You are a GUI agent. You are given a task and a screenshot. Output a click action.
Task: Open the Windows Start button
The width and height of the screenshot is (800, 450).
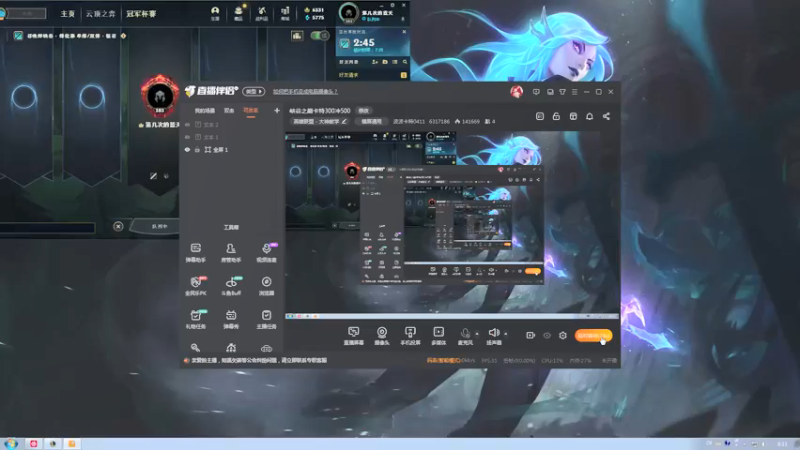coord(11,444)
